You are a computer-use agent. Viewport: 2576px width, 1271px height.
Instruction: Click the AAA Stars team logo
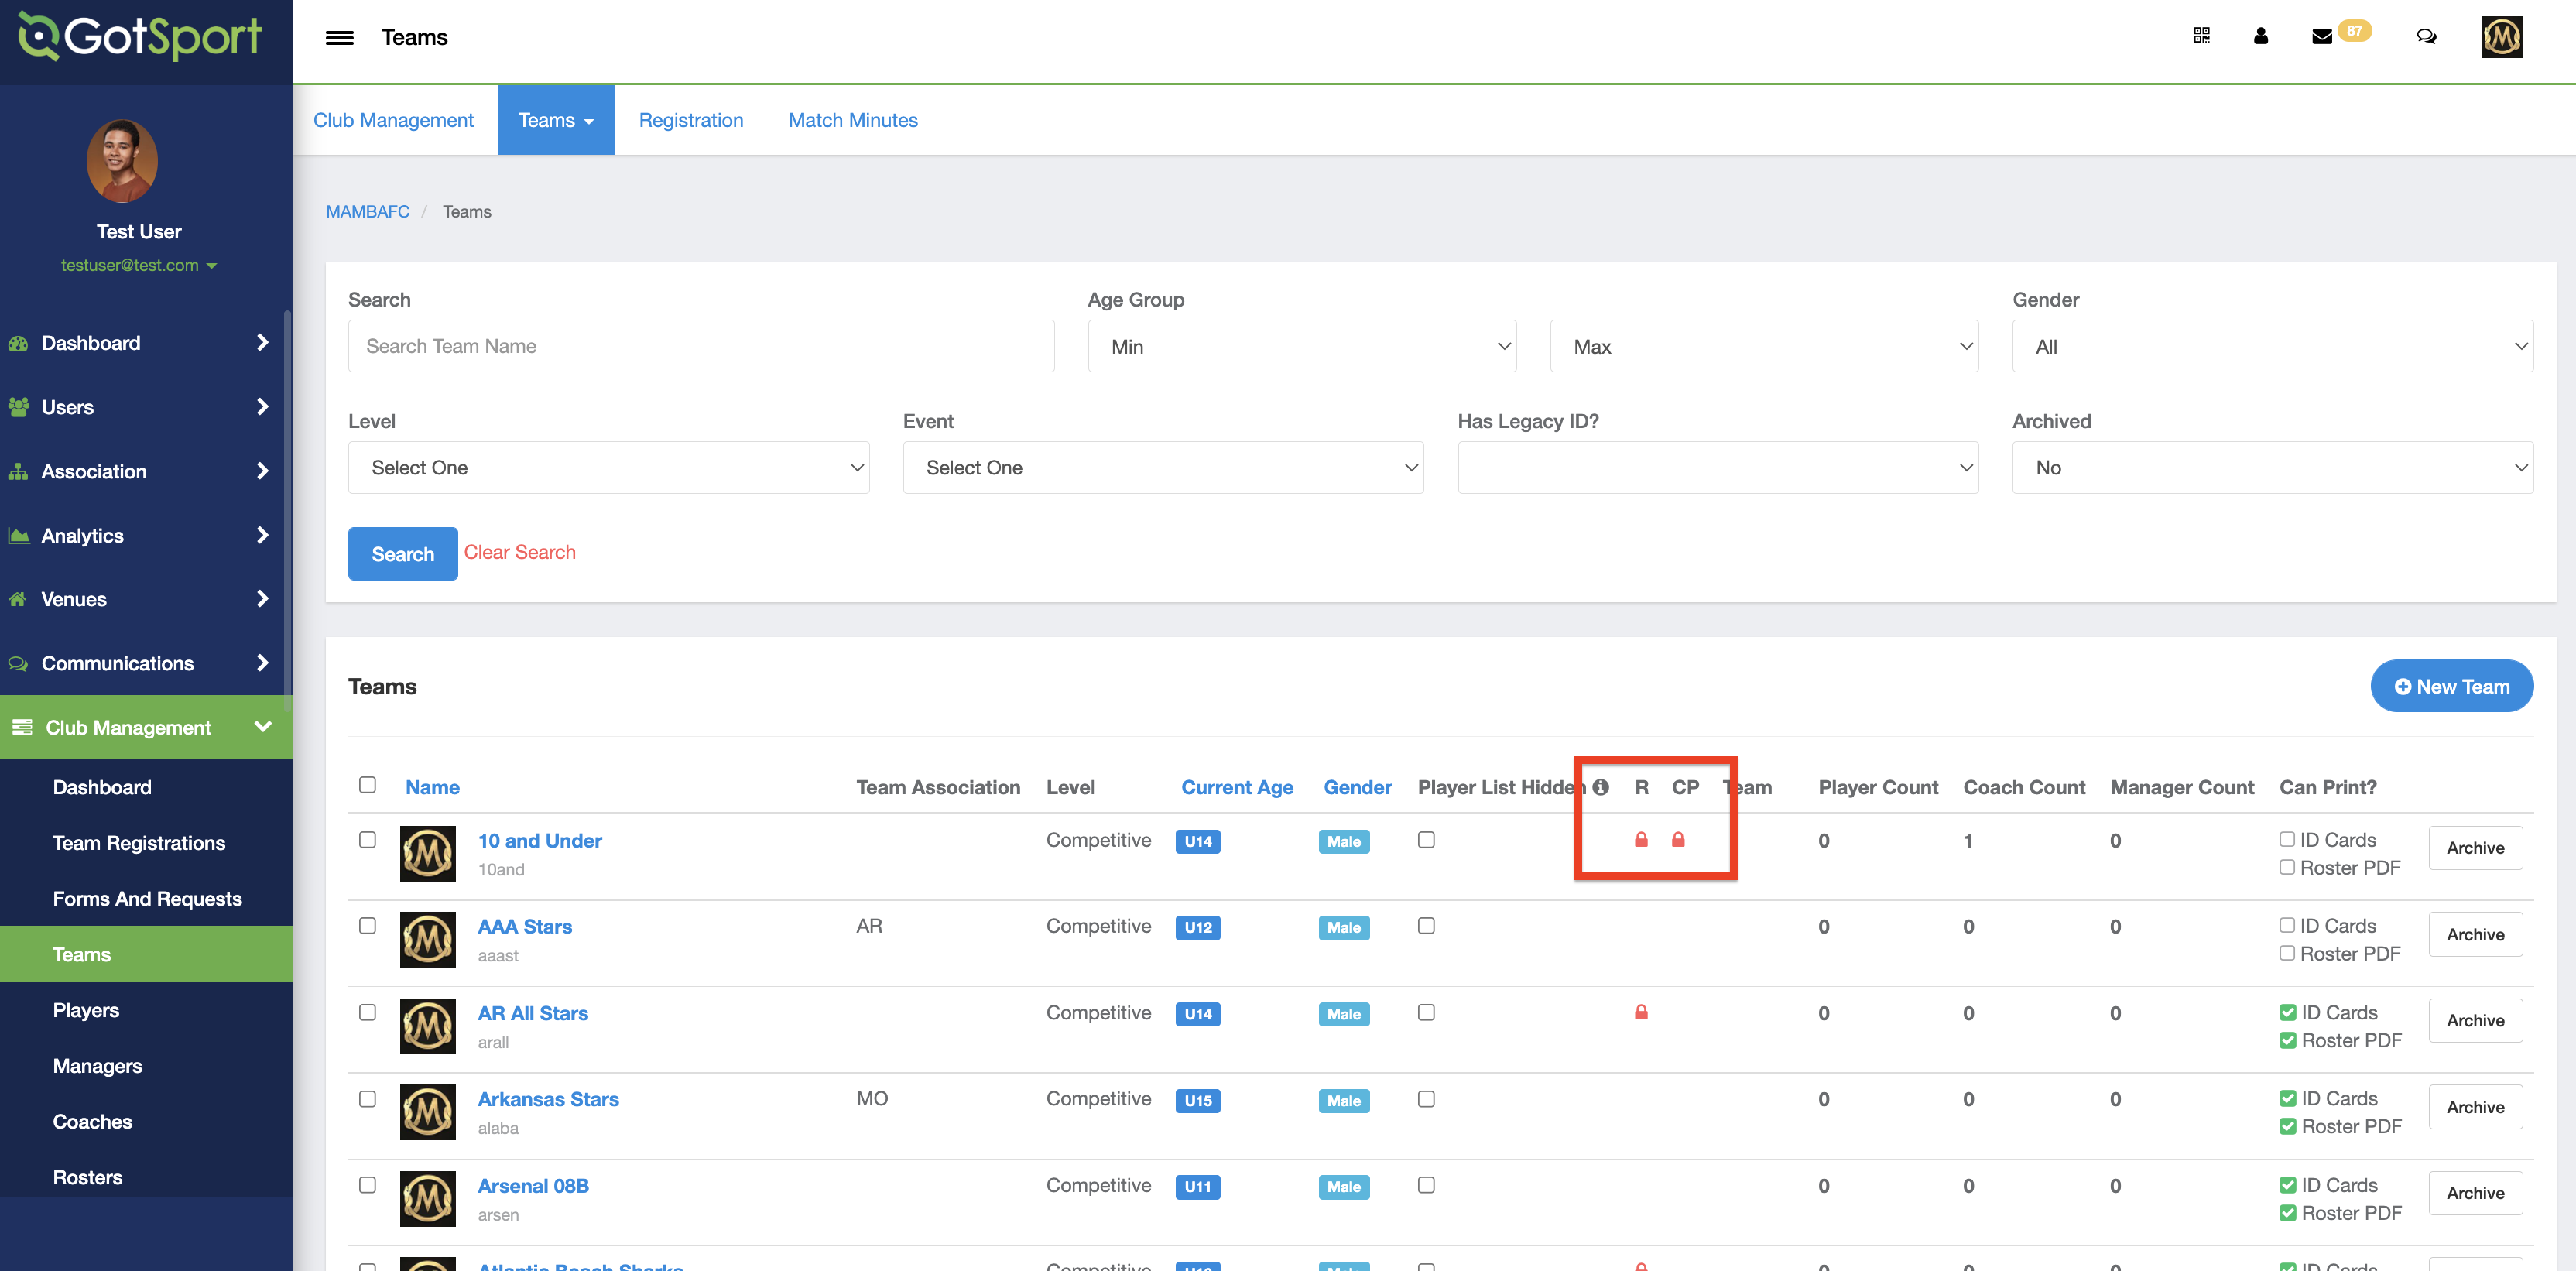(x=427, y=940)
